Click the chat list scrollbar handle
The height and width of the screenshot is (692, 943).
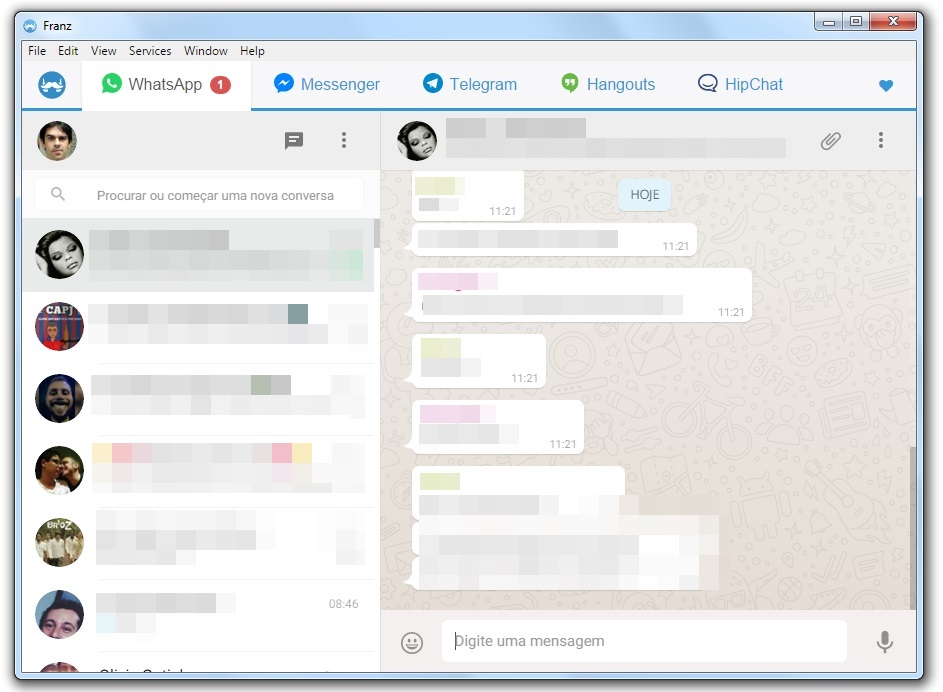point(377,233)
